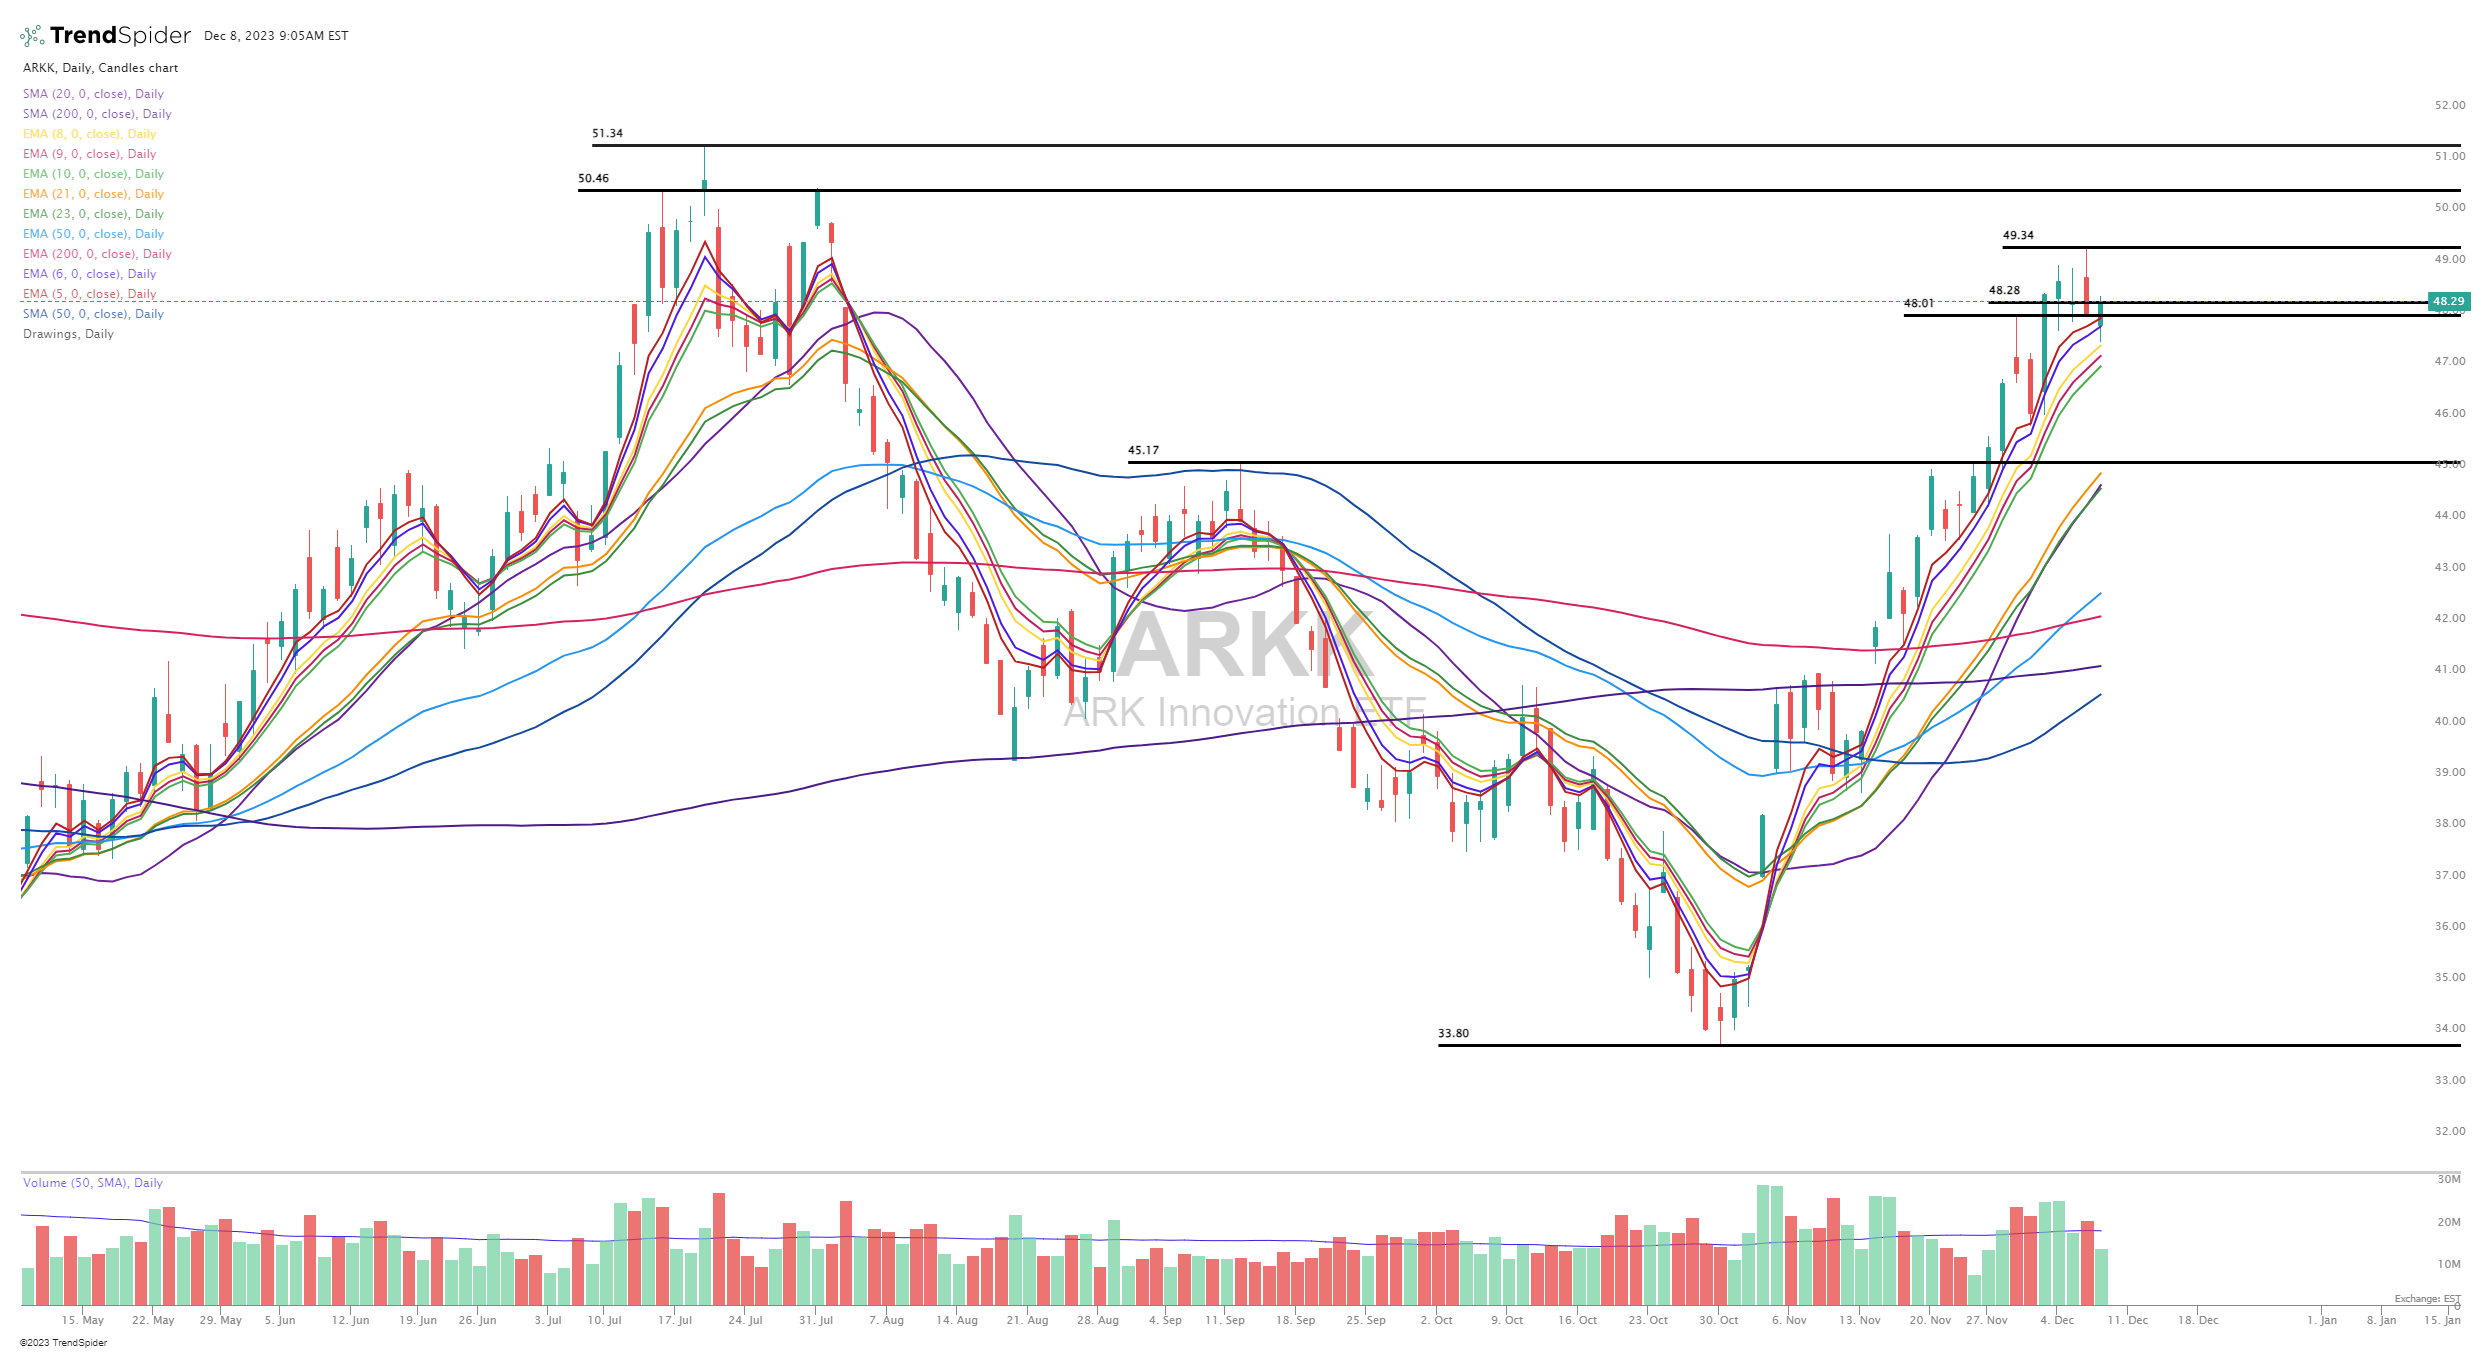Screen dimensions: 2491x1352
Task: Select the EMA (200, 0, close) legend entry
Action: (98, 254)
